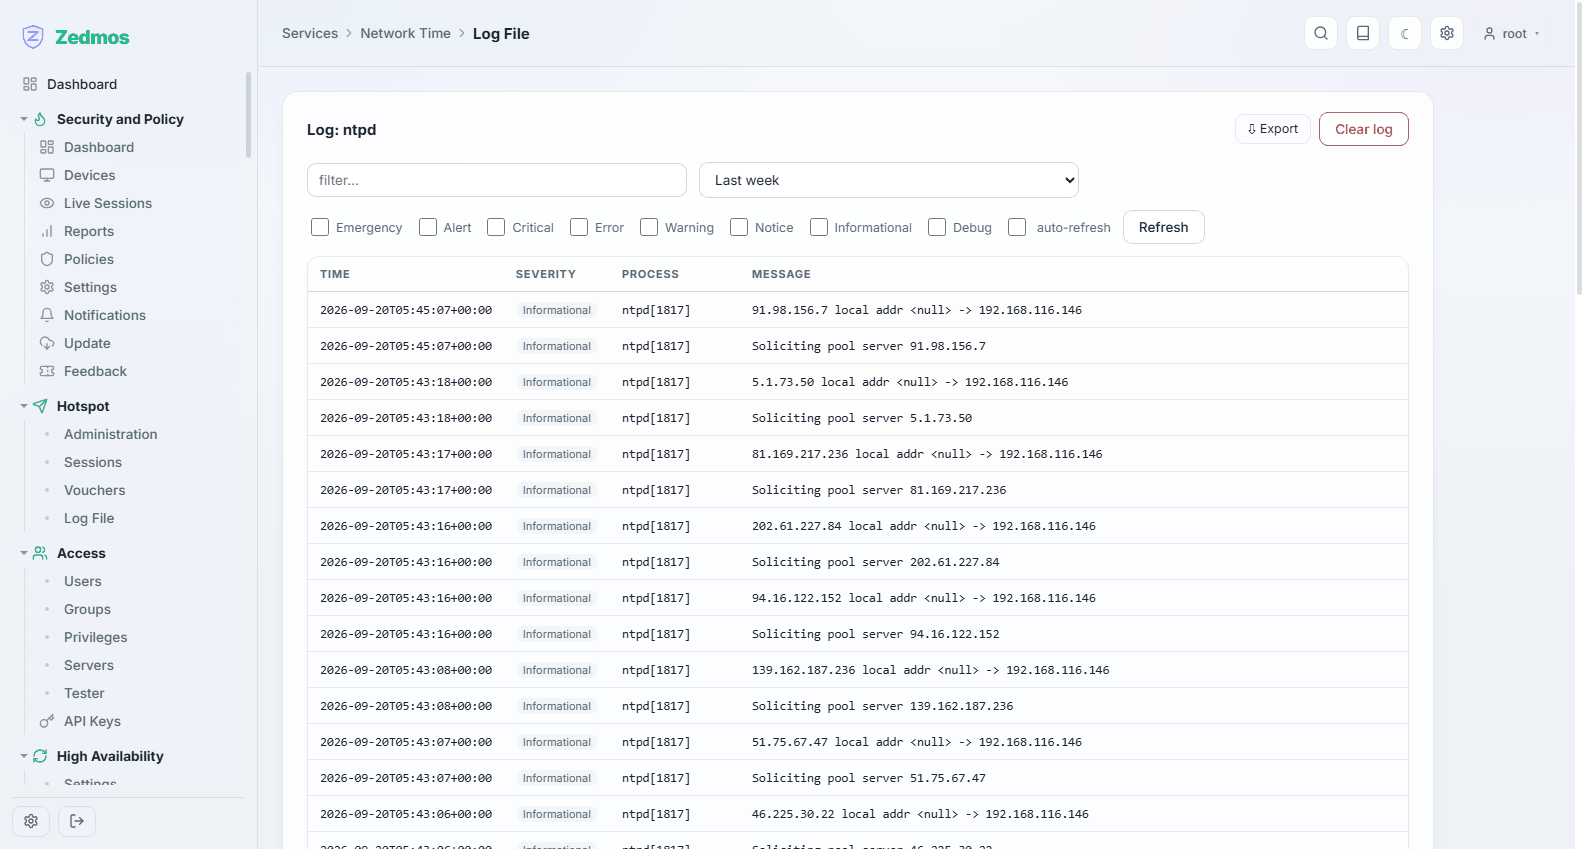Viewport: 1584px width, 849px height.
Task: Click the SEVERITY column header
Action: [546, 274]
